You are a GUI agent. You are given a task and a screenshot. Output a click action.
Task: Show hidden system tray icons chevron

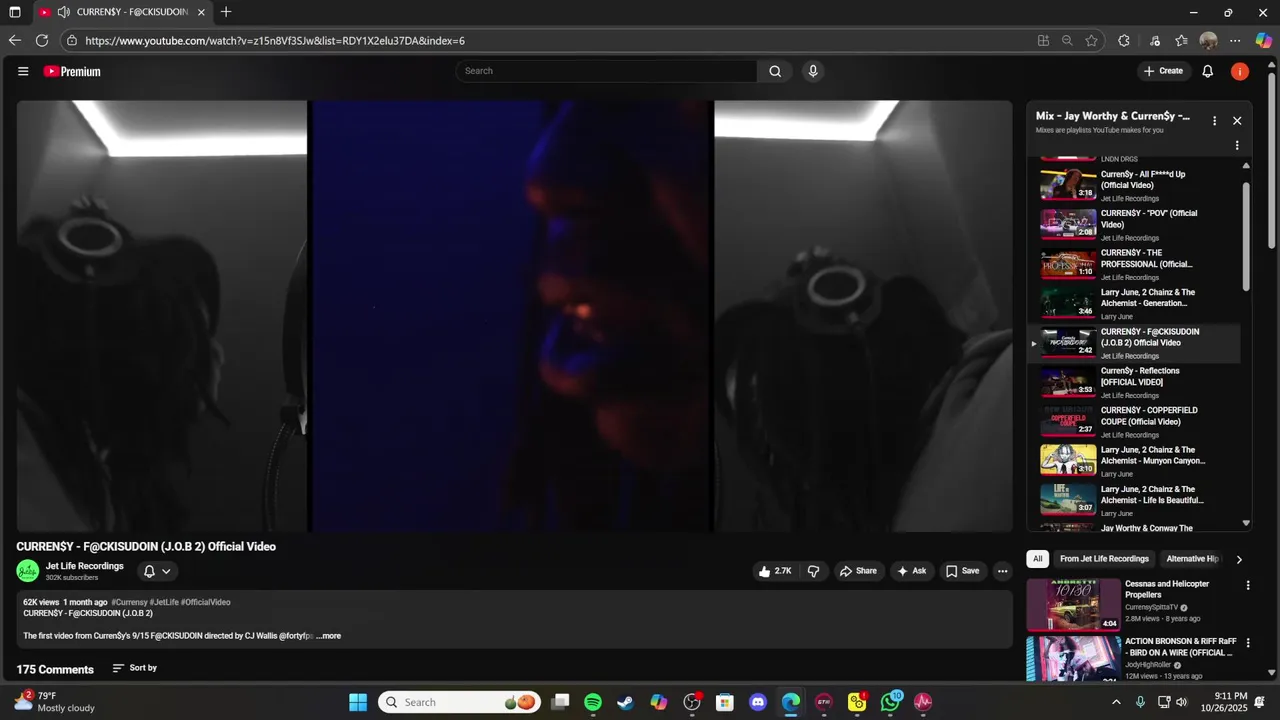[1117, 702]
